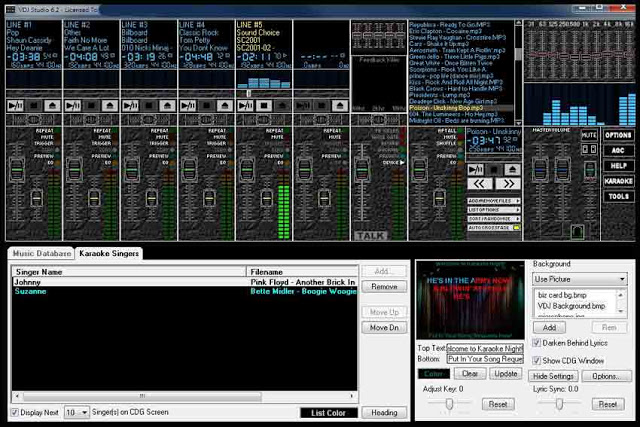The height and width of the screenshot is (427, 640).
Task: Play or pause the Poison playlist player
Action: (476, 169)
